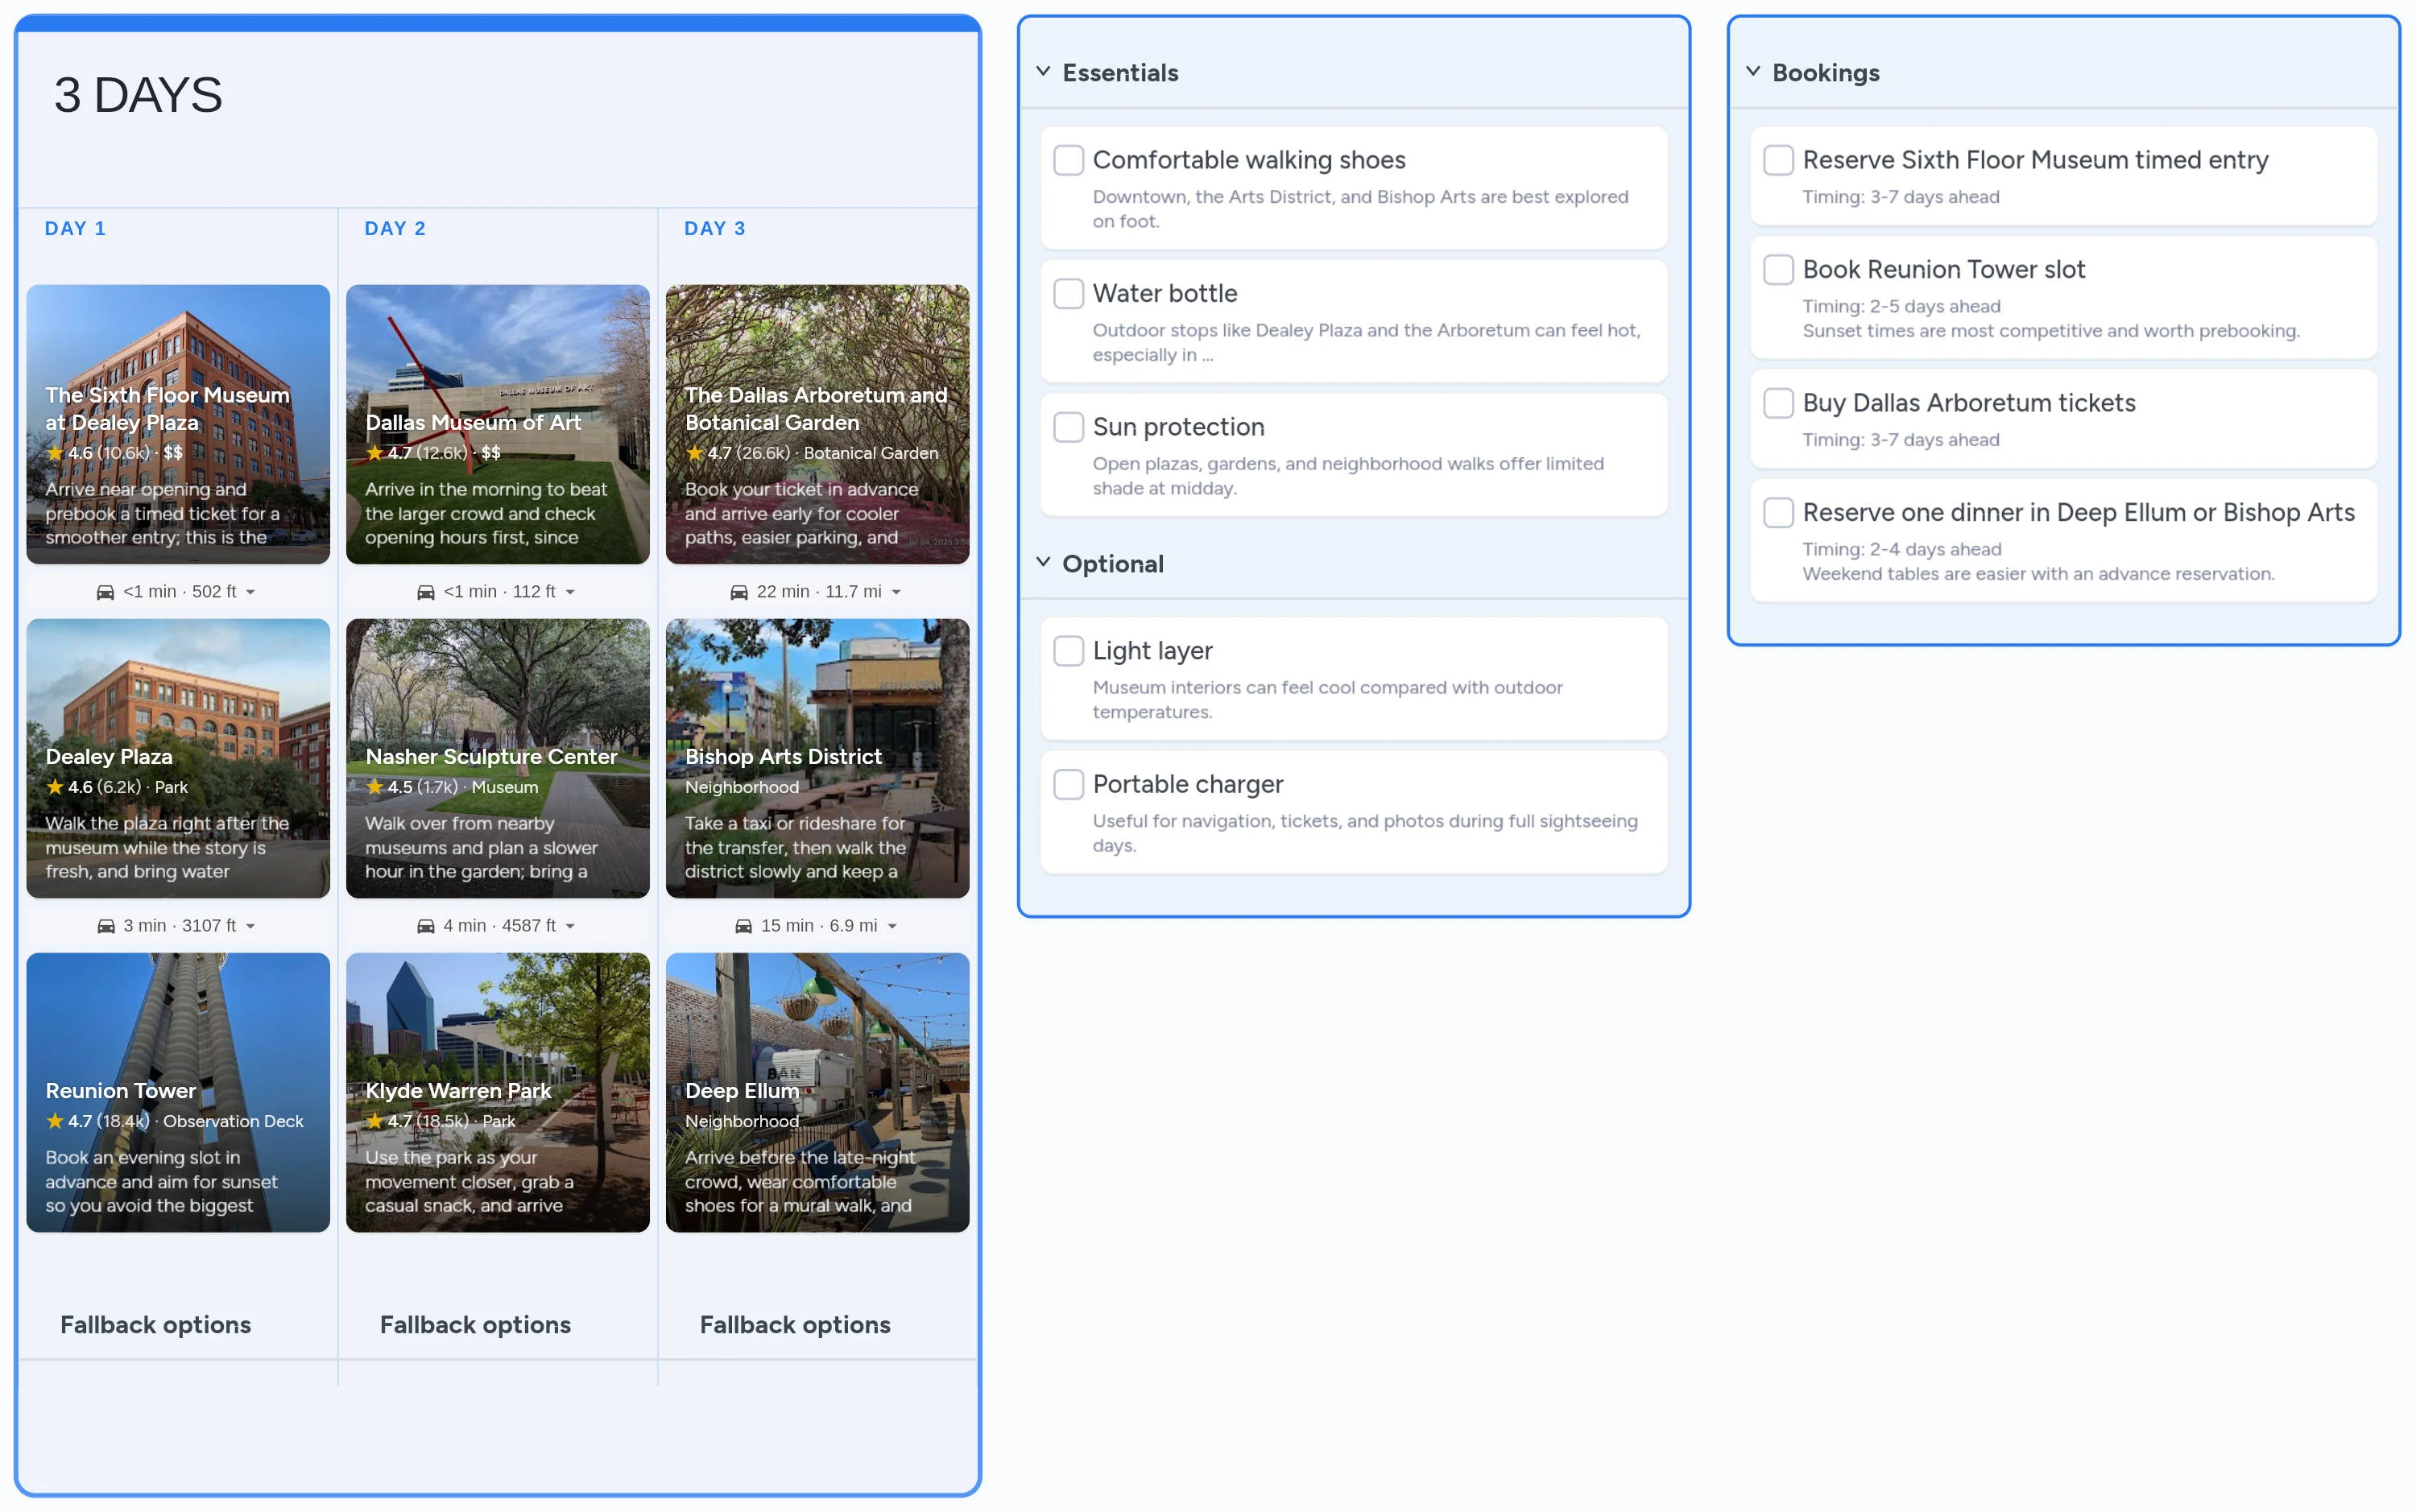Click the car icon beside '15 min · 6.9 mi'

743,926
